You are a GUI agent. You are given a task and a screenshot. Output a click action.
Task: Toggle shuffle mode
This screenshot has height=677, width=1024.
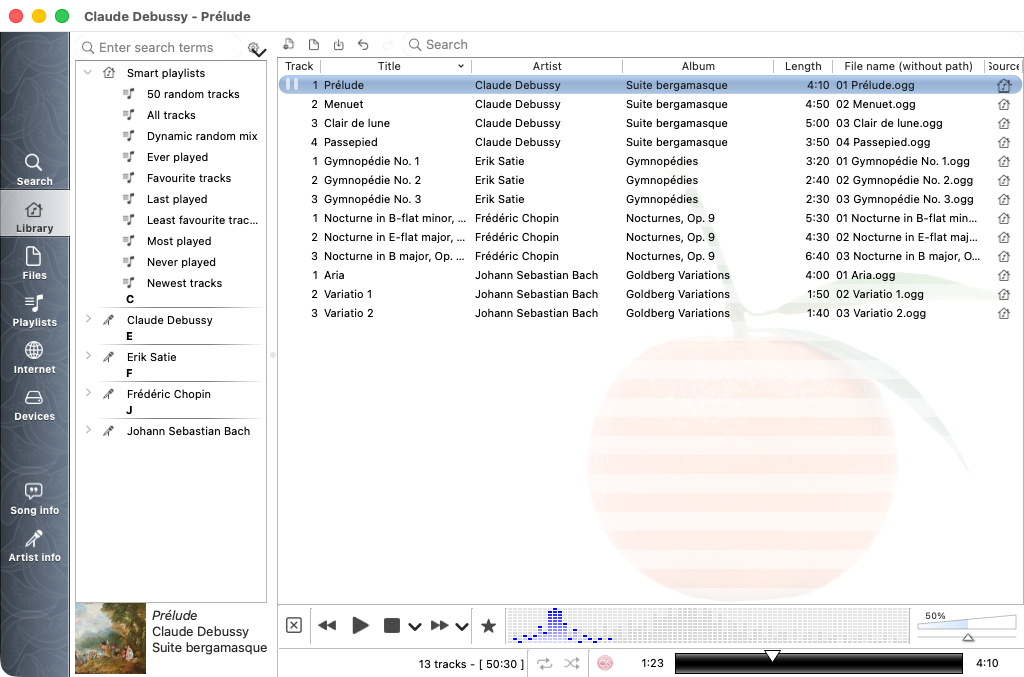[x=571, y=663]
